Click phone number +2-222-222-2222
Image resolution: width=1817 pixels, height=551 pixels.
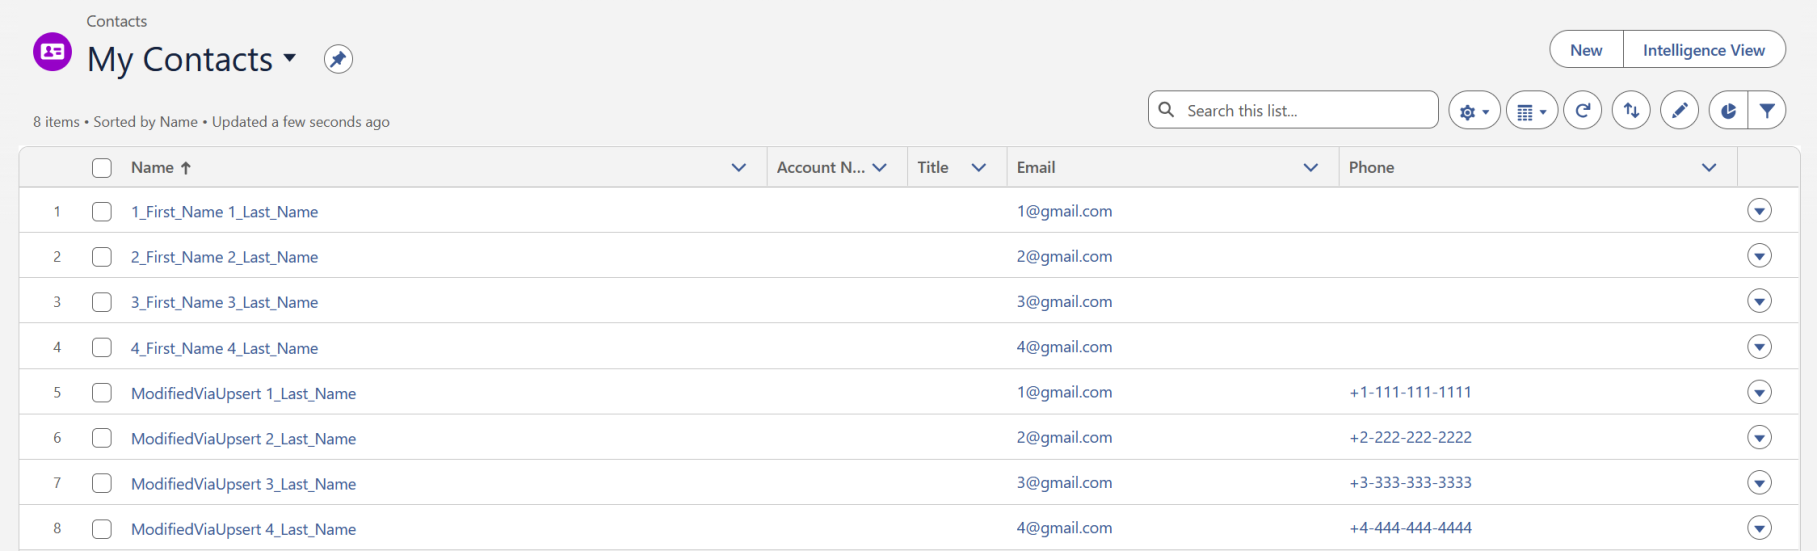tap(1410, 437)
